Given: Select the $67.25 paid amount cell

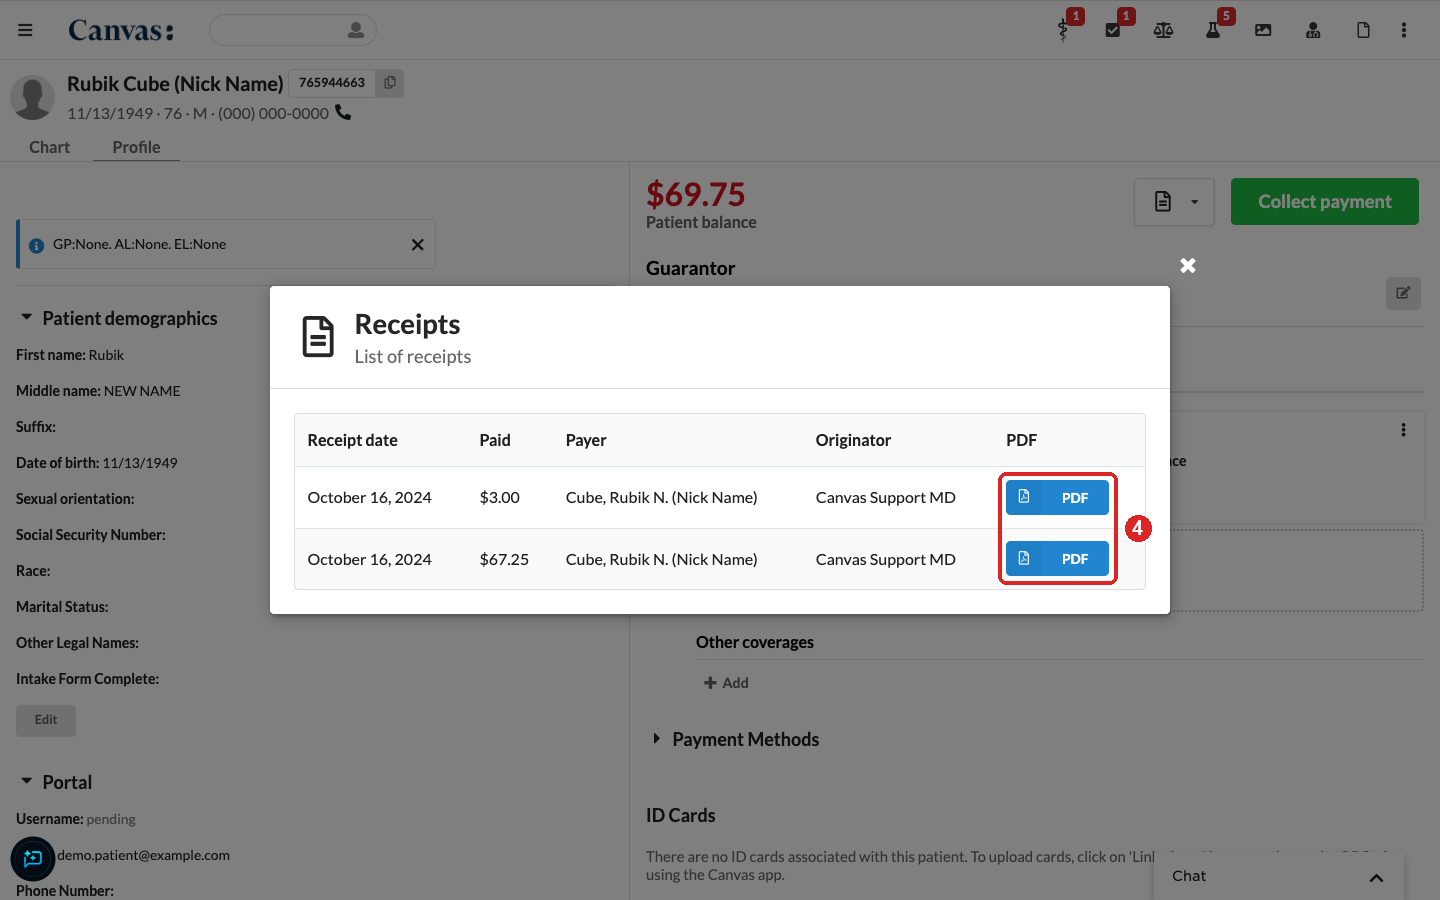Looking at the screenshot, I should [504, 559].
